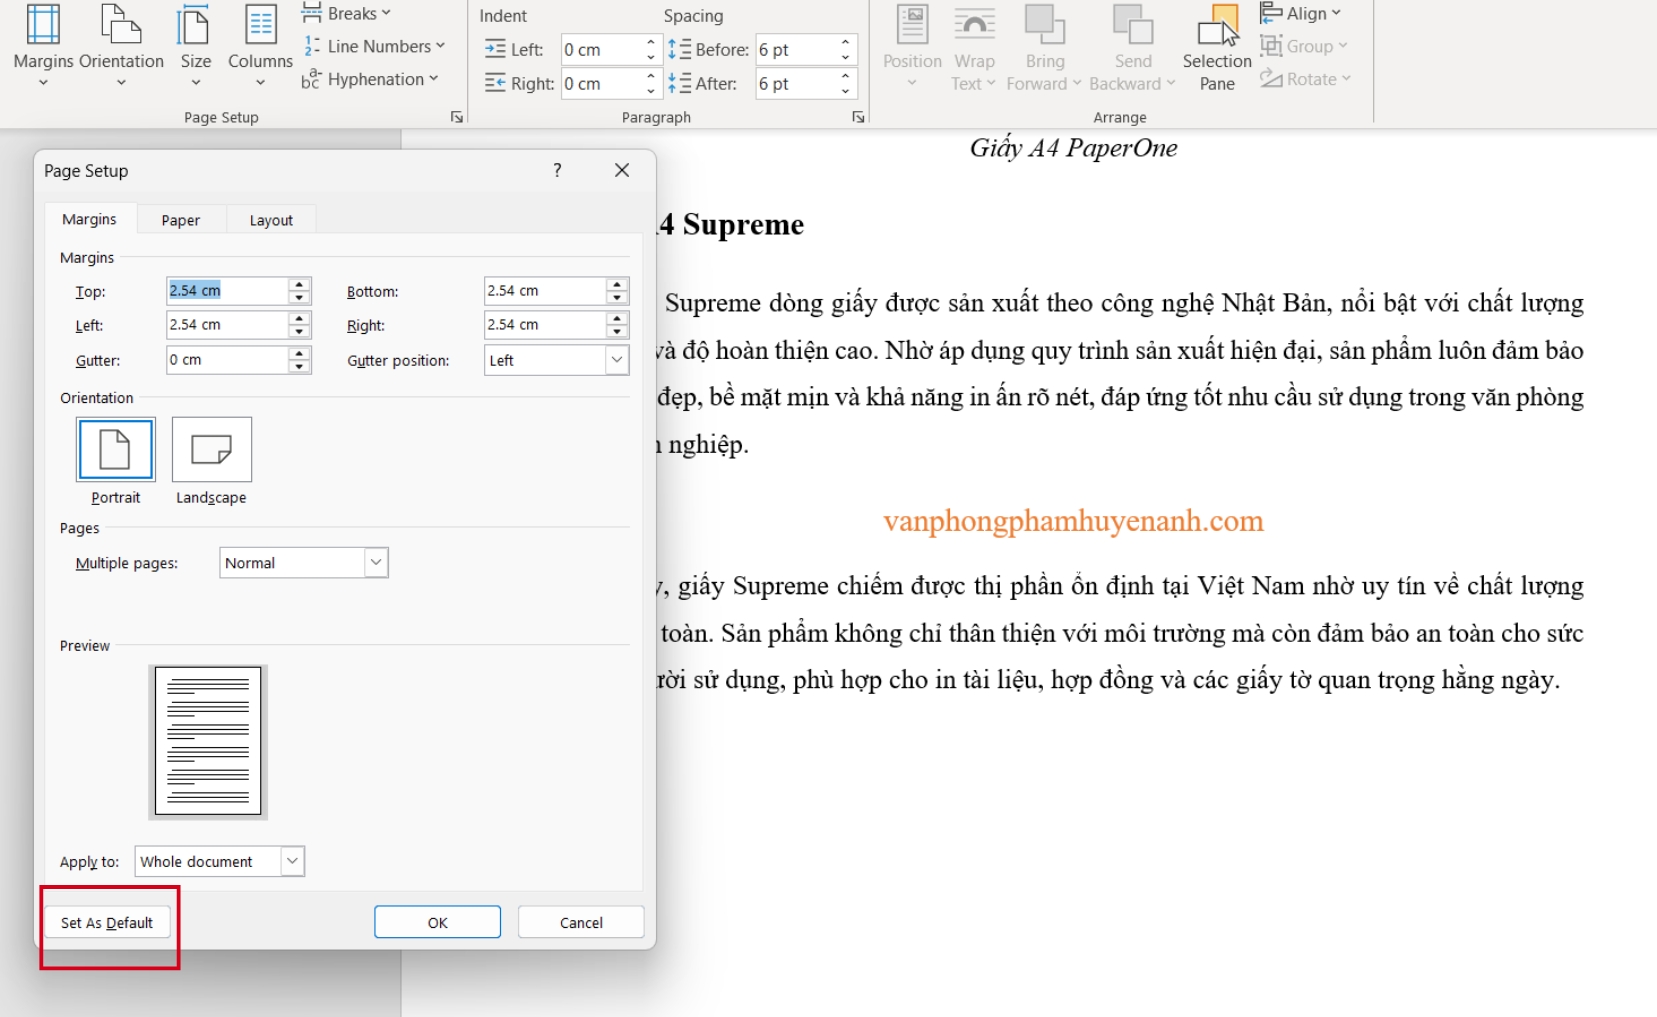Click the Cancel button
Viewport: 1657px width, 1017px height.
click(x=581, y=923)
